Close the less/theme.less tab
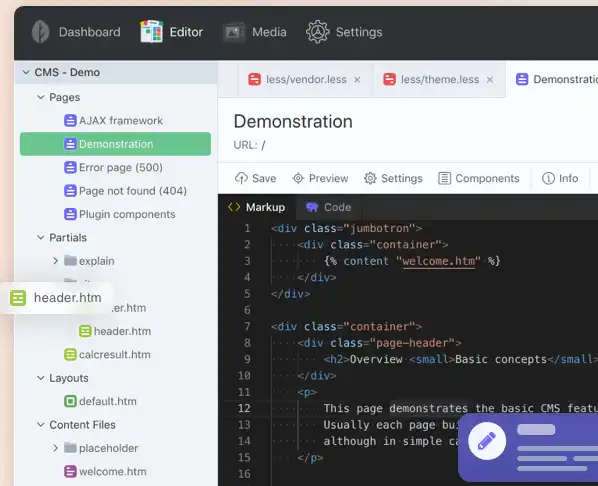Image resolution: width=598 pixels, height=486 pixels. [490, 79]
